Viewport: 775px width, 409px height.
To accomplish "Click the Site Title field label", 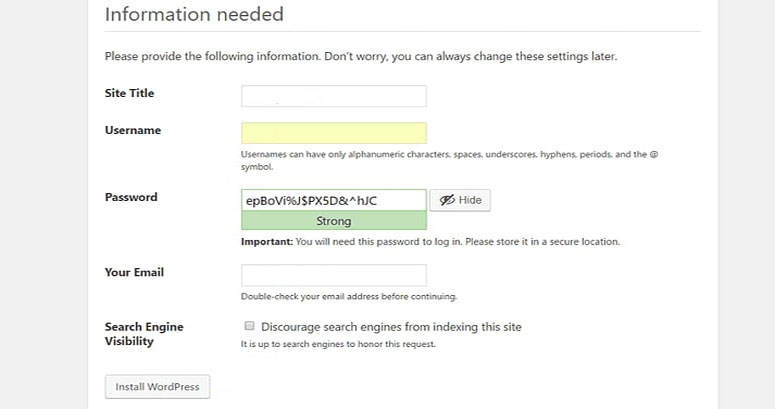I will (130, 94).
